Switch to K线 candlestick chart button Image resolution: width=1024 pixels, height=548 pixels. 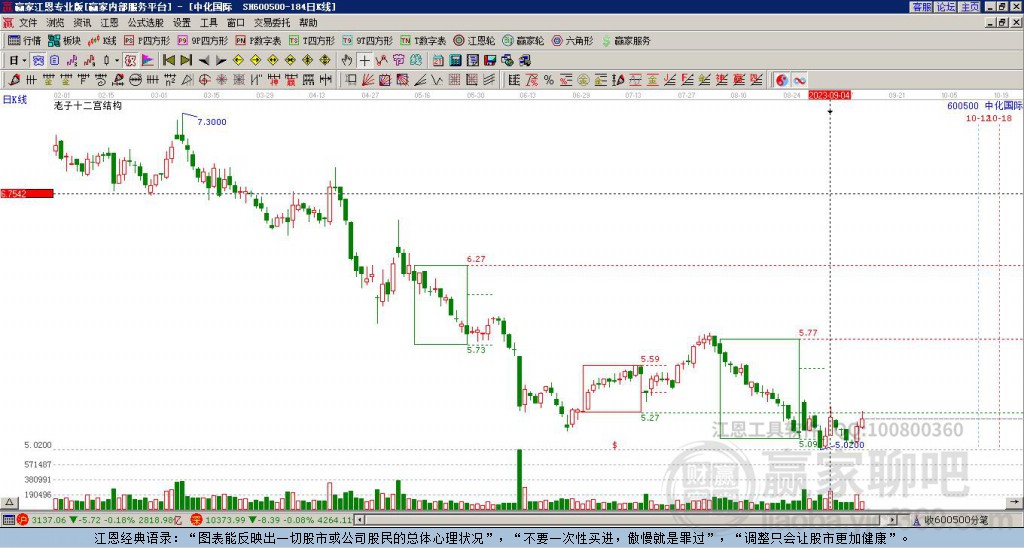[x=102, y=40]
